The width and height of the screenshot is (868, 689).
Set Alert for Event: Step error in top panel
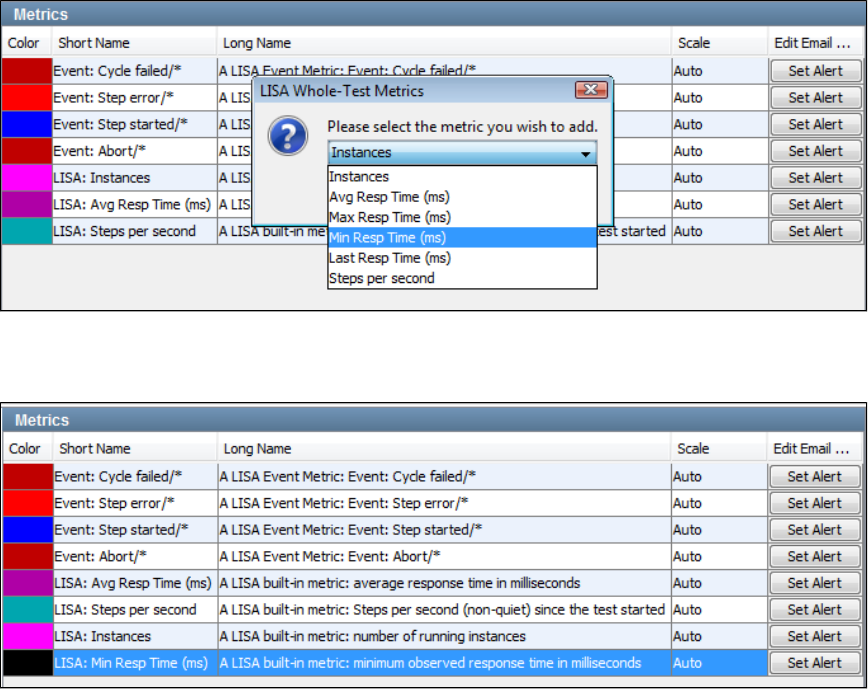[815, 98]
